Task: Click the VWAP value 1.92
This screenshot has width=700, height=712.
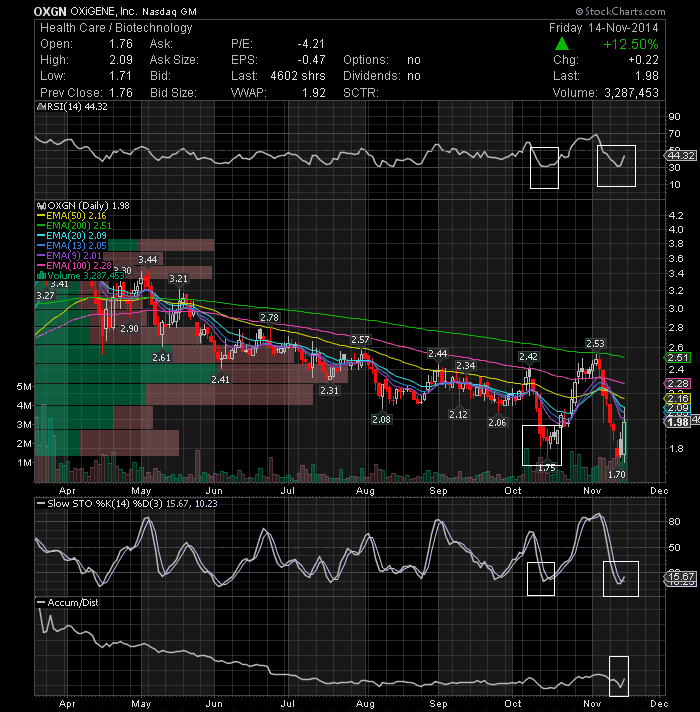Action: pyautogui.click(x=314, y=93)
